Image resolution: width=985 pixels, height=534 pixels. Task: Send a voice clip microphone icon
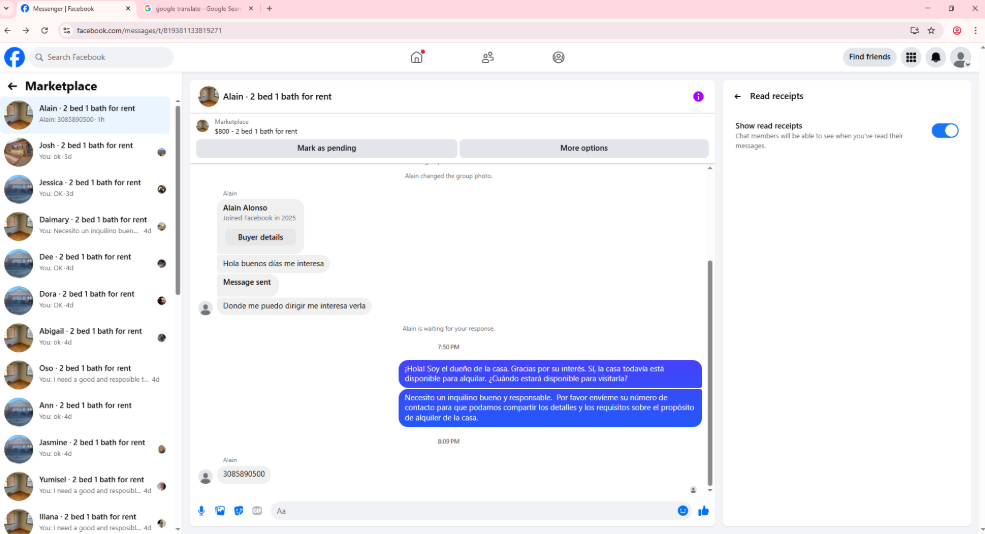pos(202,511)
